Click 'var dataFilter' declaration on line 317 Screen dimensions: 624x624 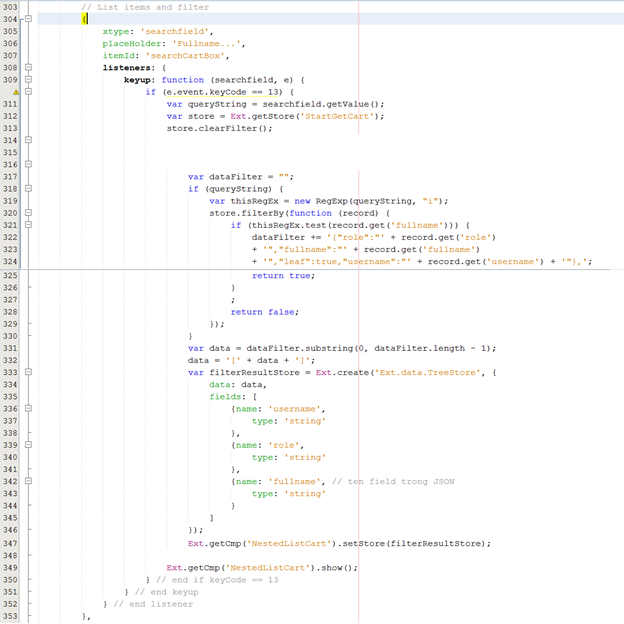(225, 177)
